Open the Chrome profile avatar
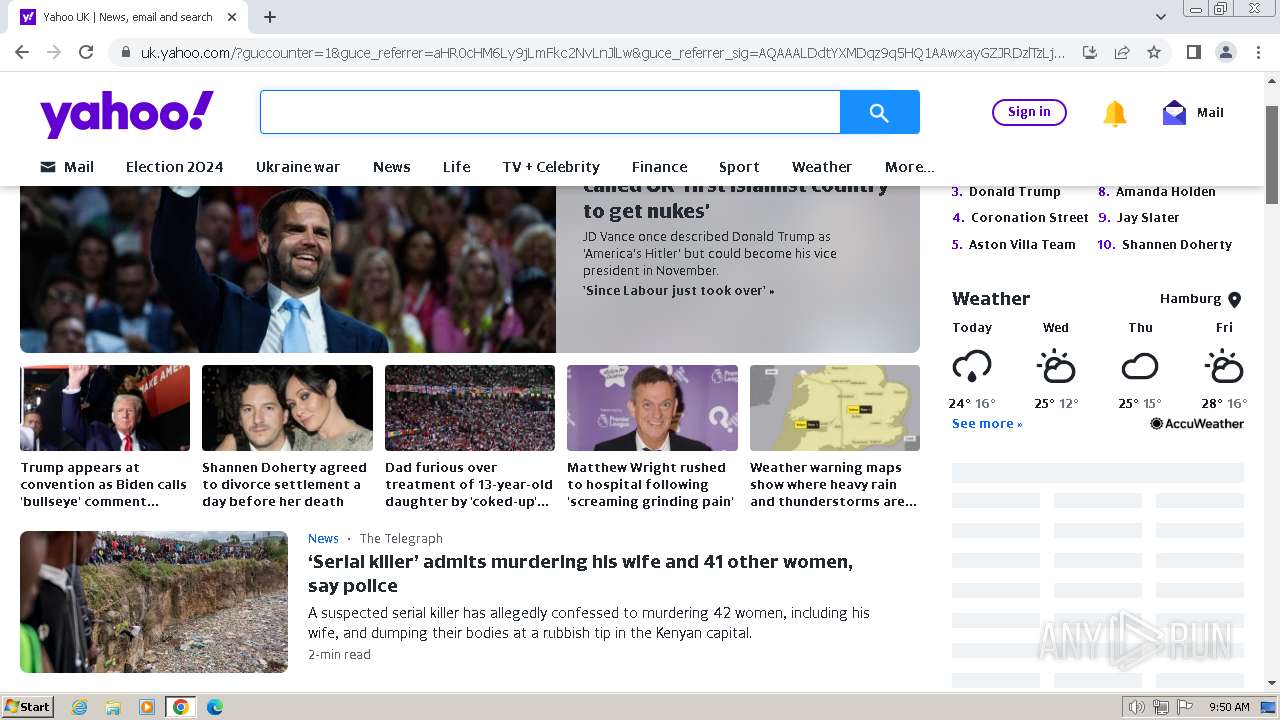This screenshot has height=720, width=1280. pyautogui.click(x=1225, y=52)
